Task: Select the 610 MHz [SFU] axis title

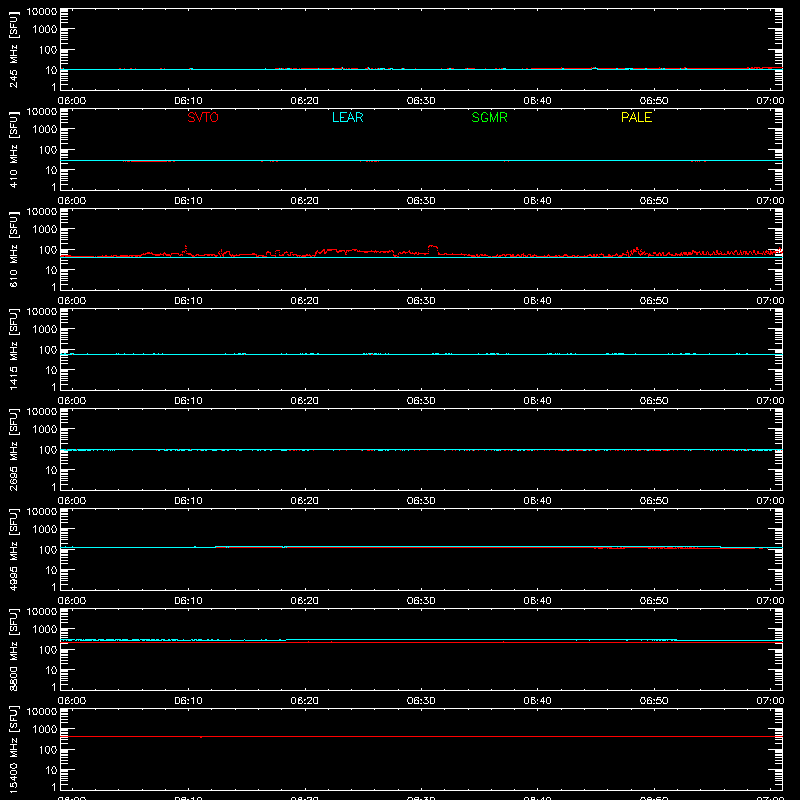Action: click(x=13, y=250)
